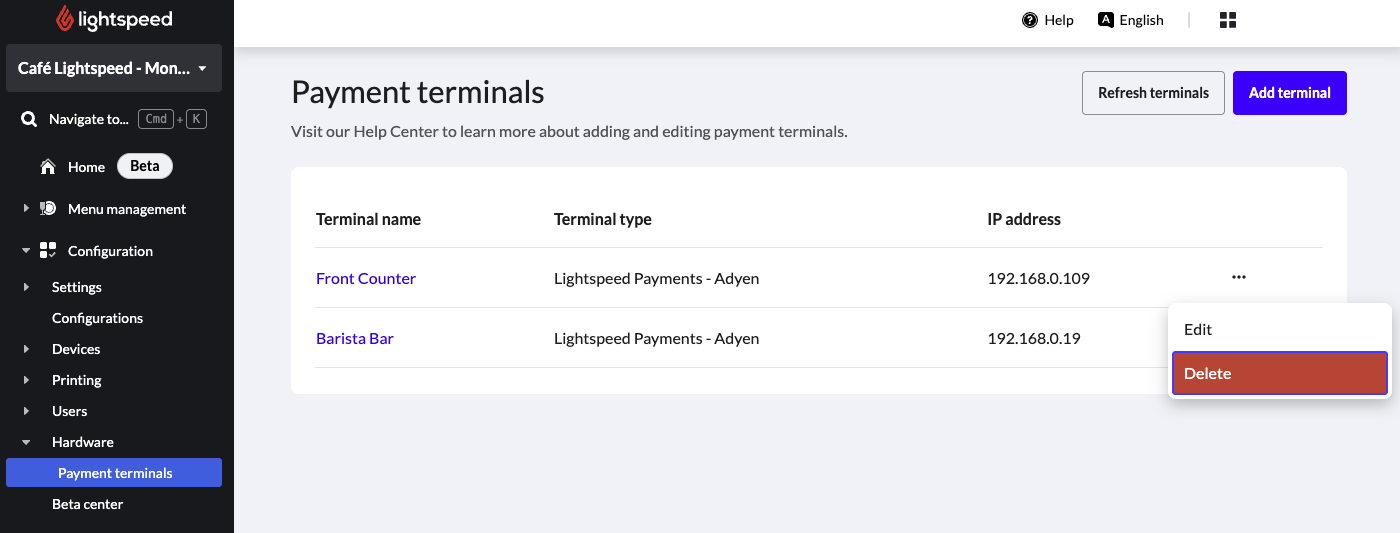Open Front Counter three-dot options menu
Viewport: 1400px width, 533px height.
[1239, 277]
